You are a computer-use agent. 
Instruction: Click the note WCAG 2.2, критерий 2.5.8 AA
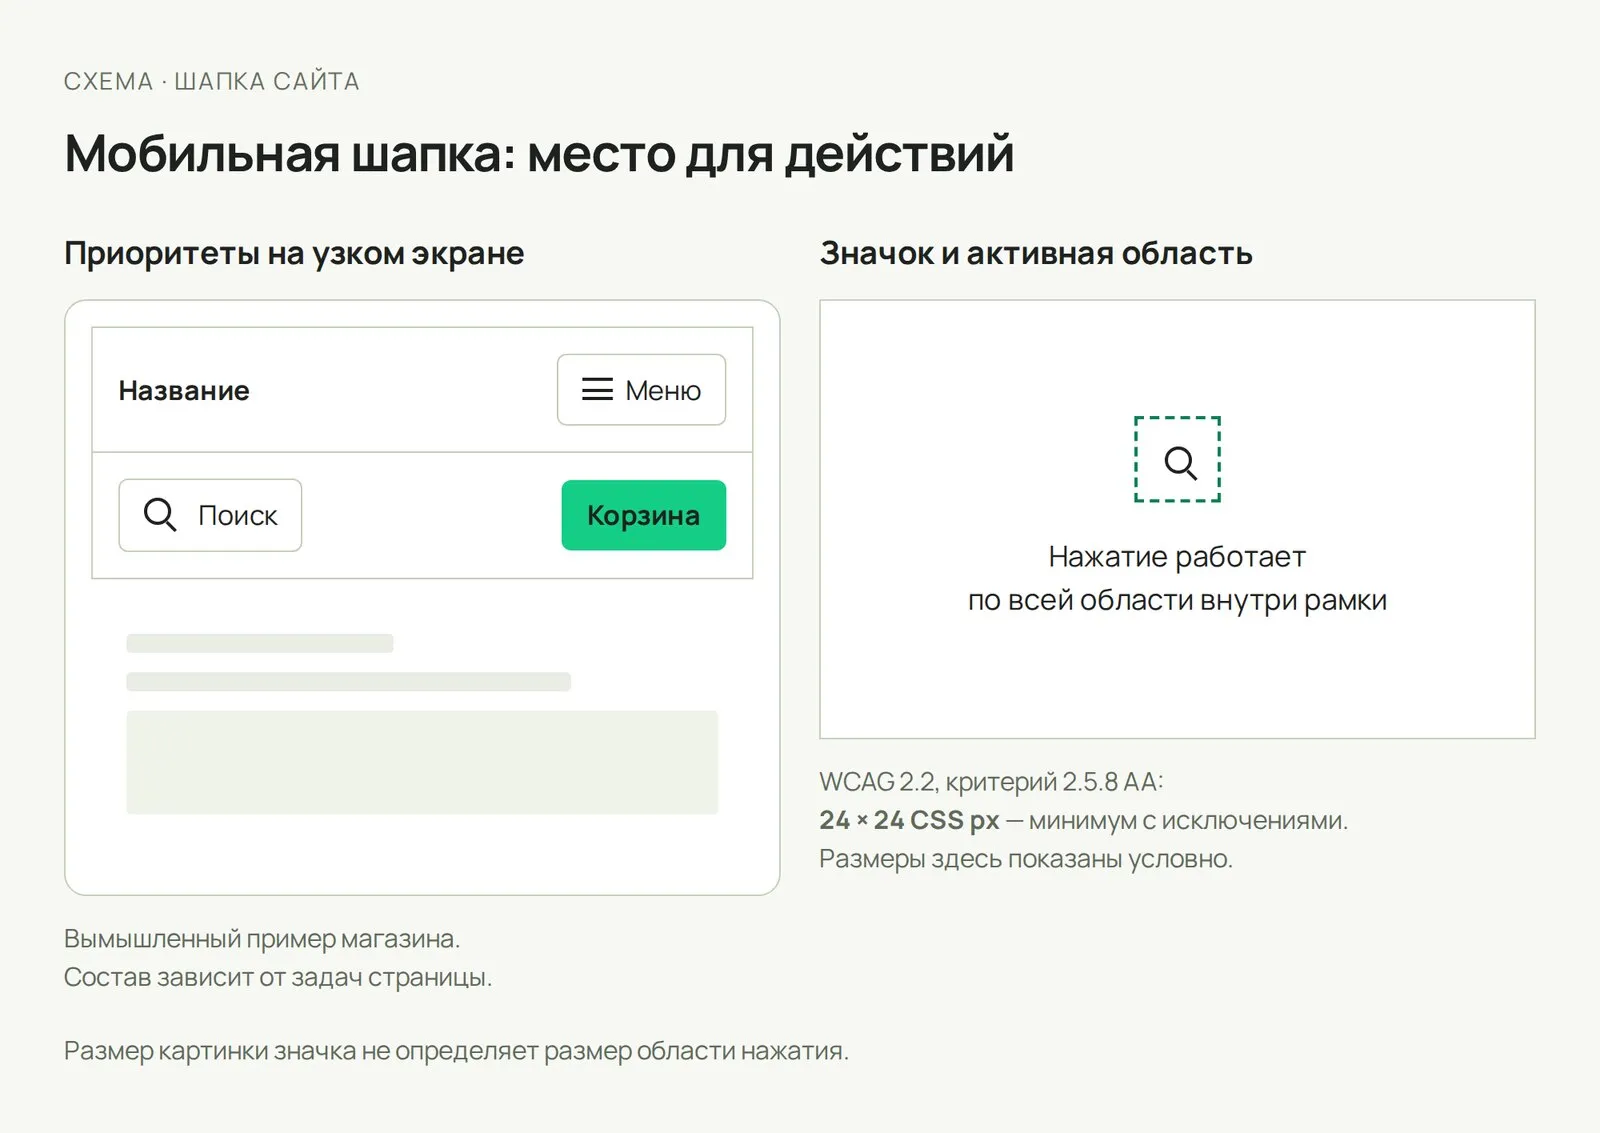pos(991,782)
